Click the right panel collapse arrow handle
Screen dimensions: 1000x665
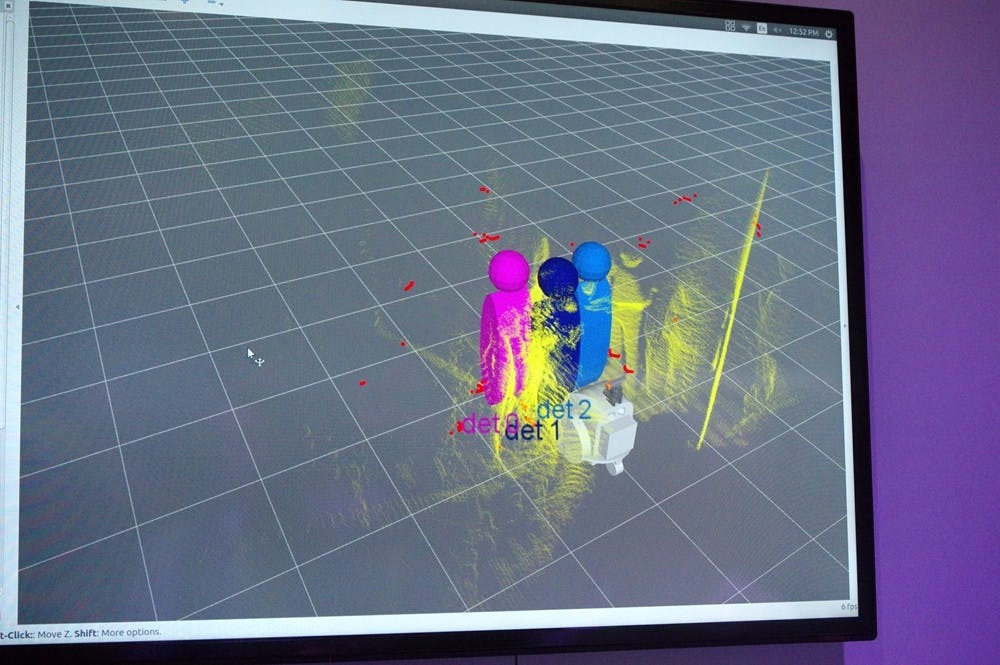tap(845, 325)
